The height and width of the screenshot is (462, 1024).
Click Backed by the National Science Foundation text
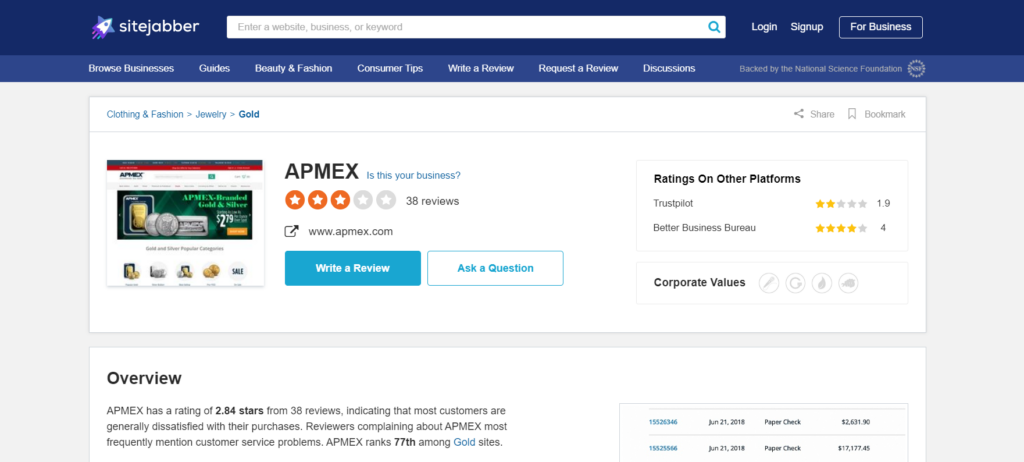820,69
